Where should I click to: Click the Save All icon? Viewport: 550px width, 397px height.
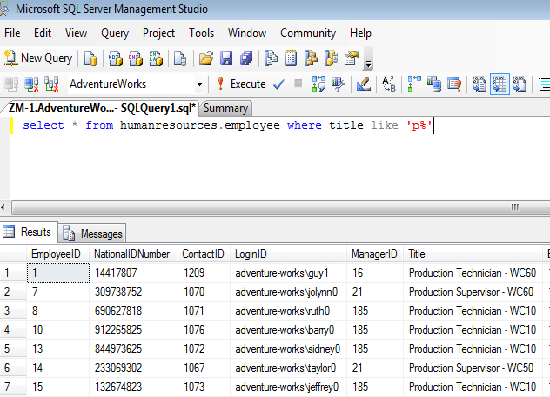point(246,58)
